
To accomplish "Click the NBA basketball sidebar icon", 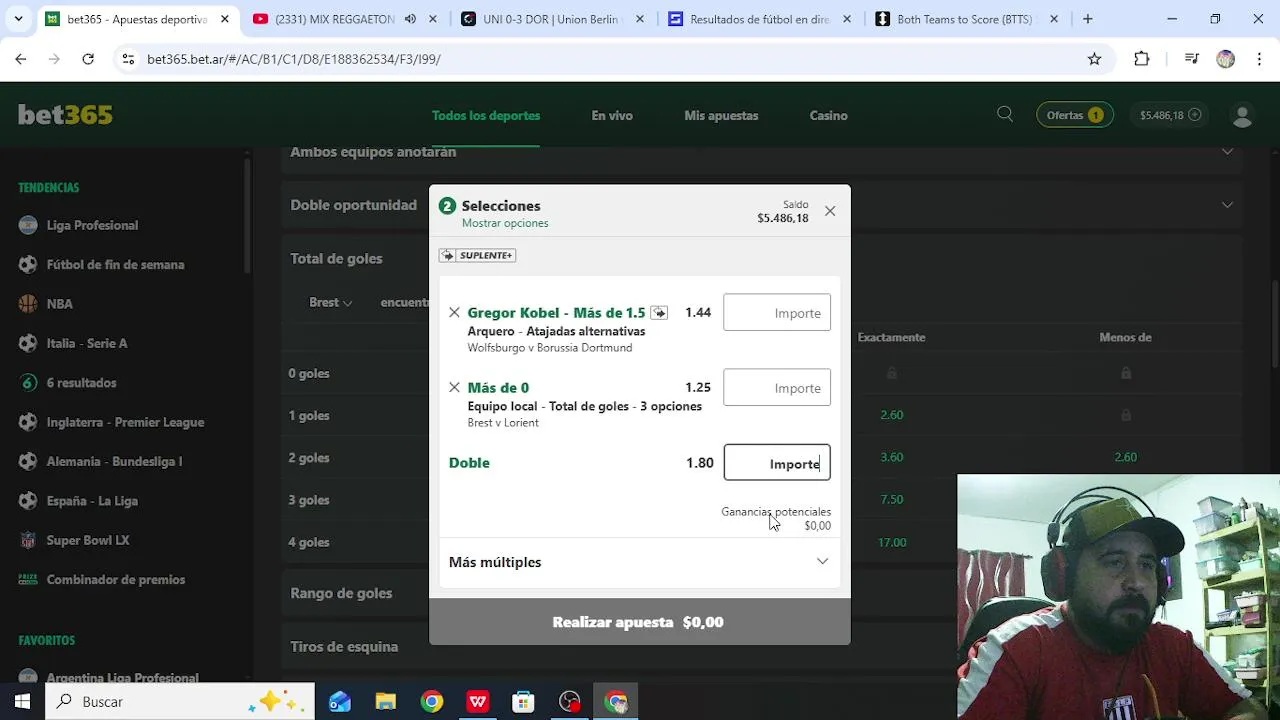I will [x=28, y=304].
